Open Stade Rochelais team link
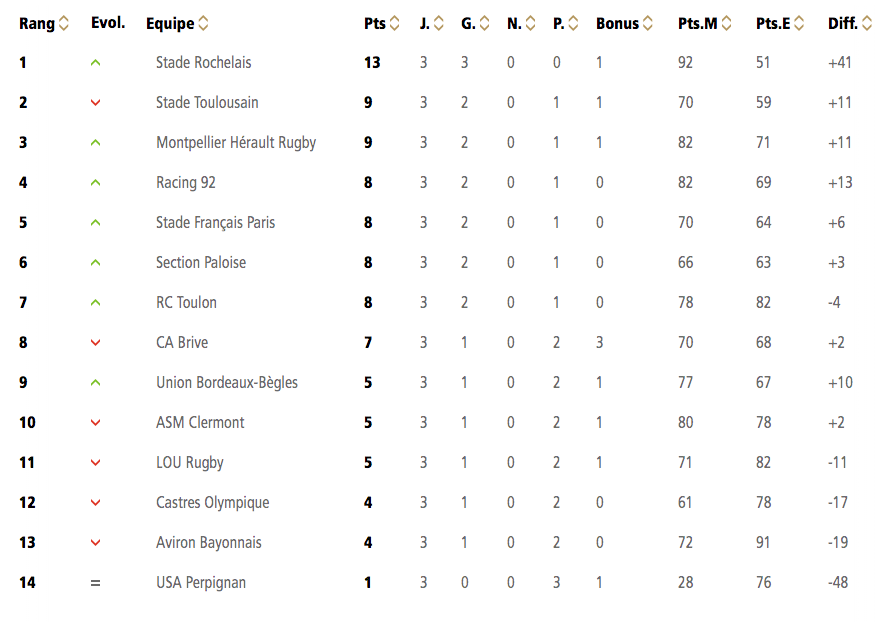891x622 pixels. tap(203, 62)
